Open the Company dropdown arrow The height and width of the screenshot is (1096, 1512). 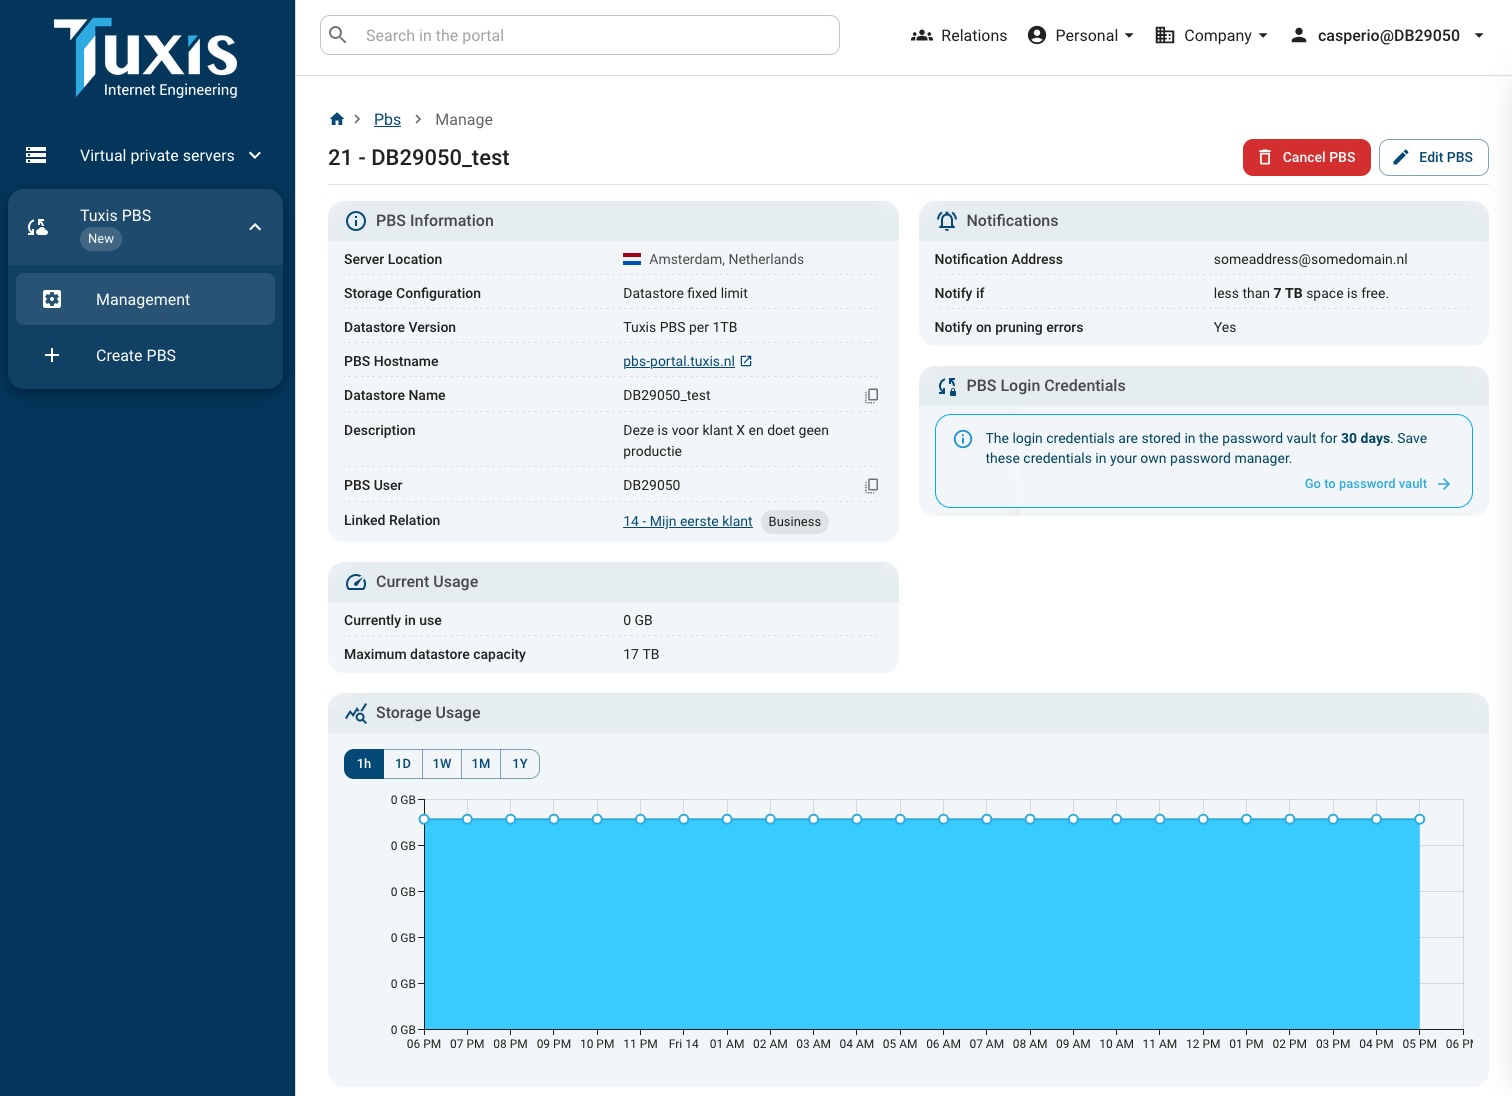(1263, 35)
